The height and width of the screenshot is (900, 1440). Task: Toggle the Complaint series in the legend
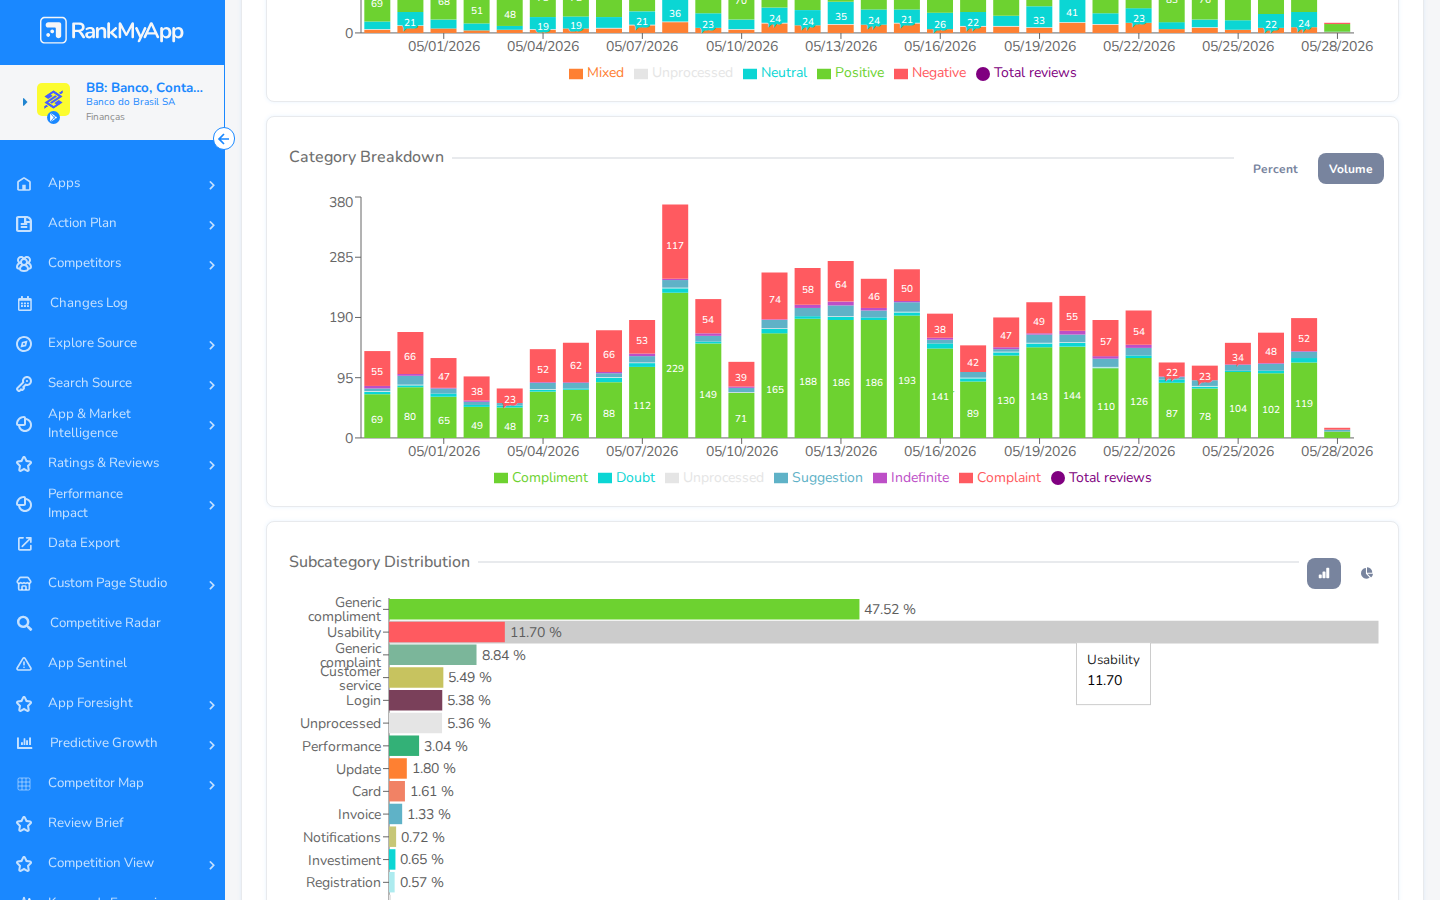click(x=1000, y=478)
